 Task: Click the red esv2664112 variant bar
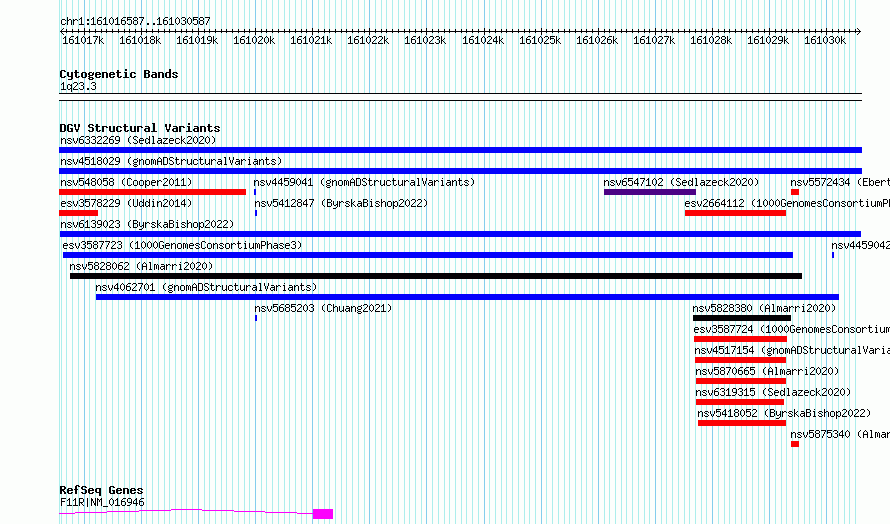click(x=736, y=213)
